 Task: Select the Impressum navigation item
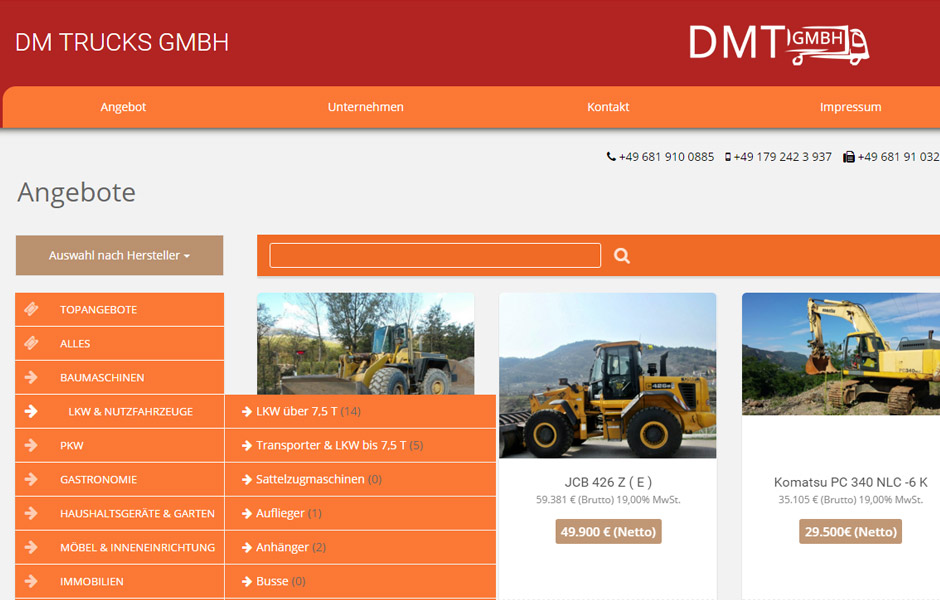[850, 107]
